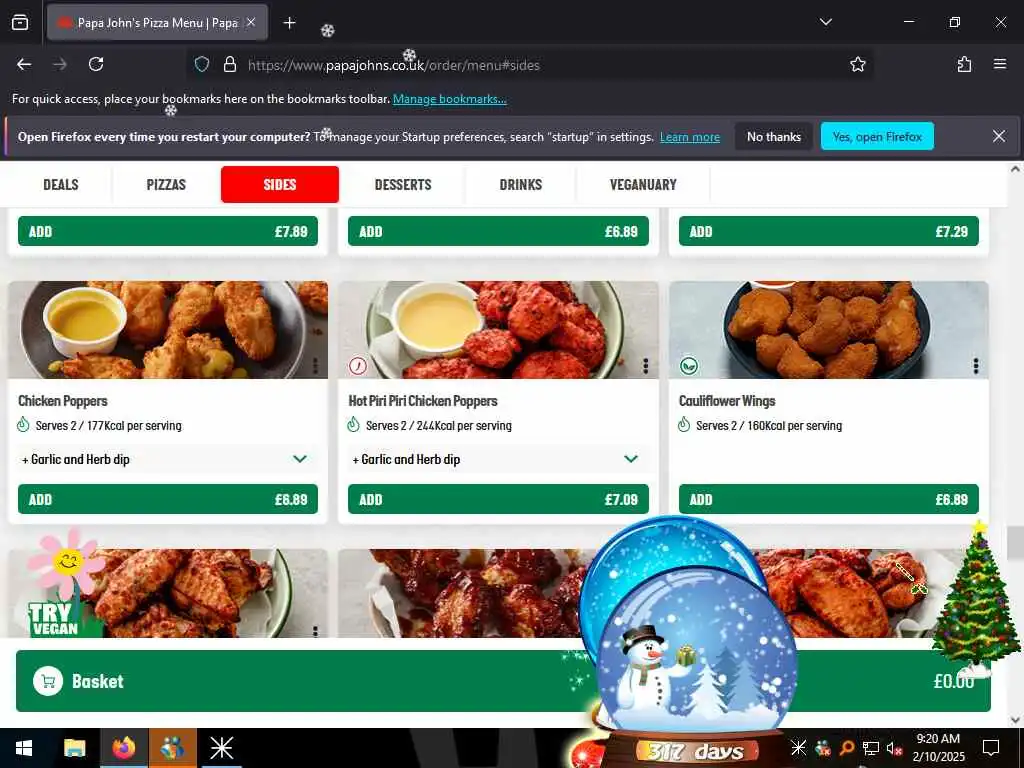The width and height of the screenshot is (1024, 768).
Task: Open options dots on Chicken Poppers image
Action: click(315, 366)
